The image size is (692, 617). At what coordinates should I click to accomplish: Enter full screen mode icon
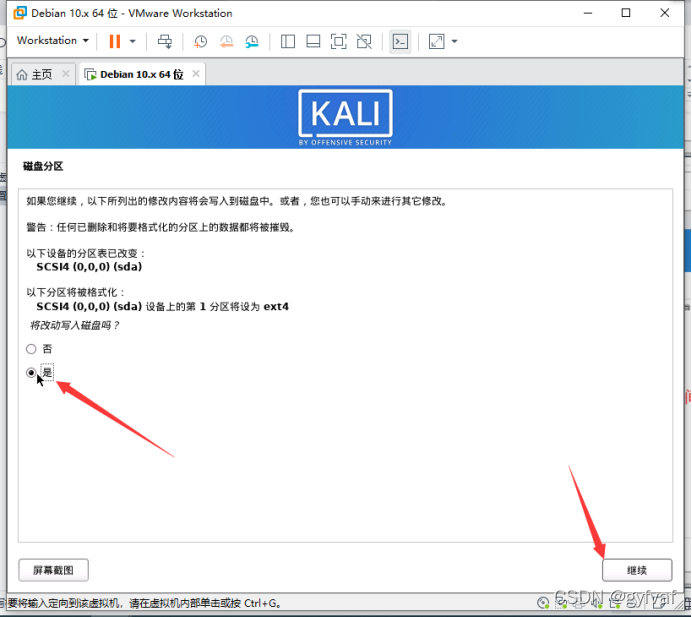tap(338, 41)
